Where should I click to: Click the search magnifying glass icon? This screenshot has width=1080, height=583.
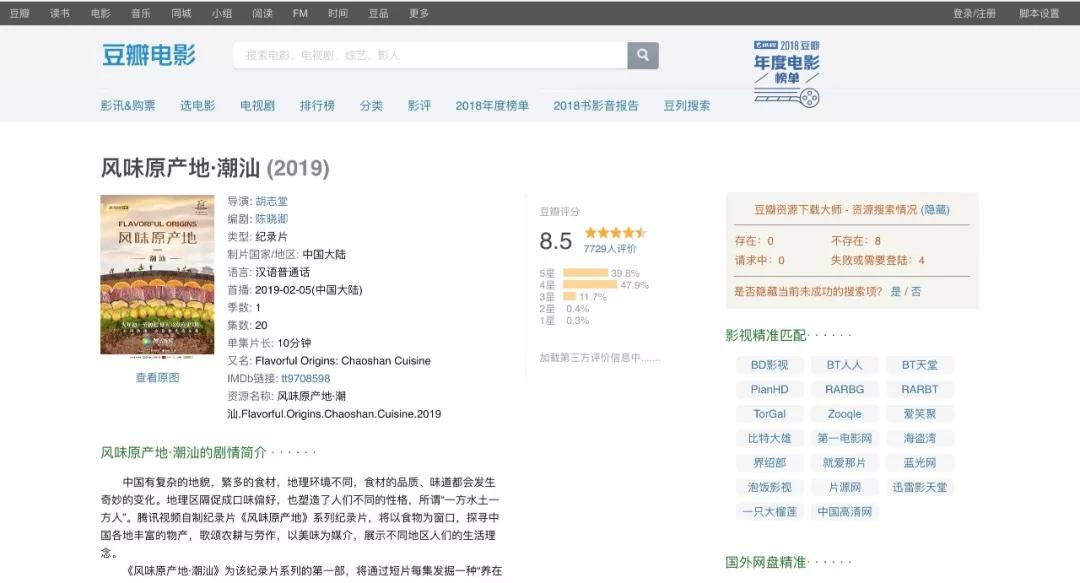point(642,55)
